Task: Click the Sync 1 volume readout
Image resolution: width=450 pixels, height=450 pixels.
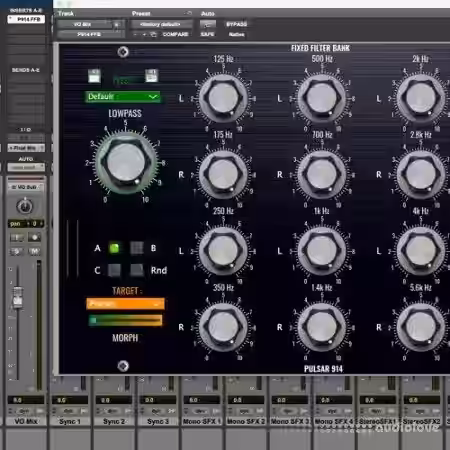Action: pos(70,400)
